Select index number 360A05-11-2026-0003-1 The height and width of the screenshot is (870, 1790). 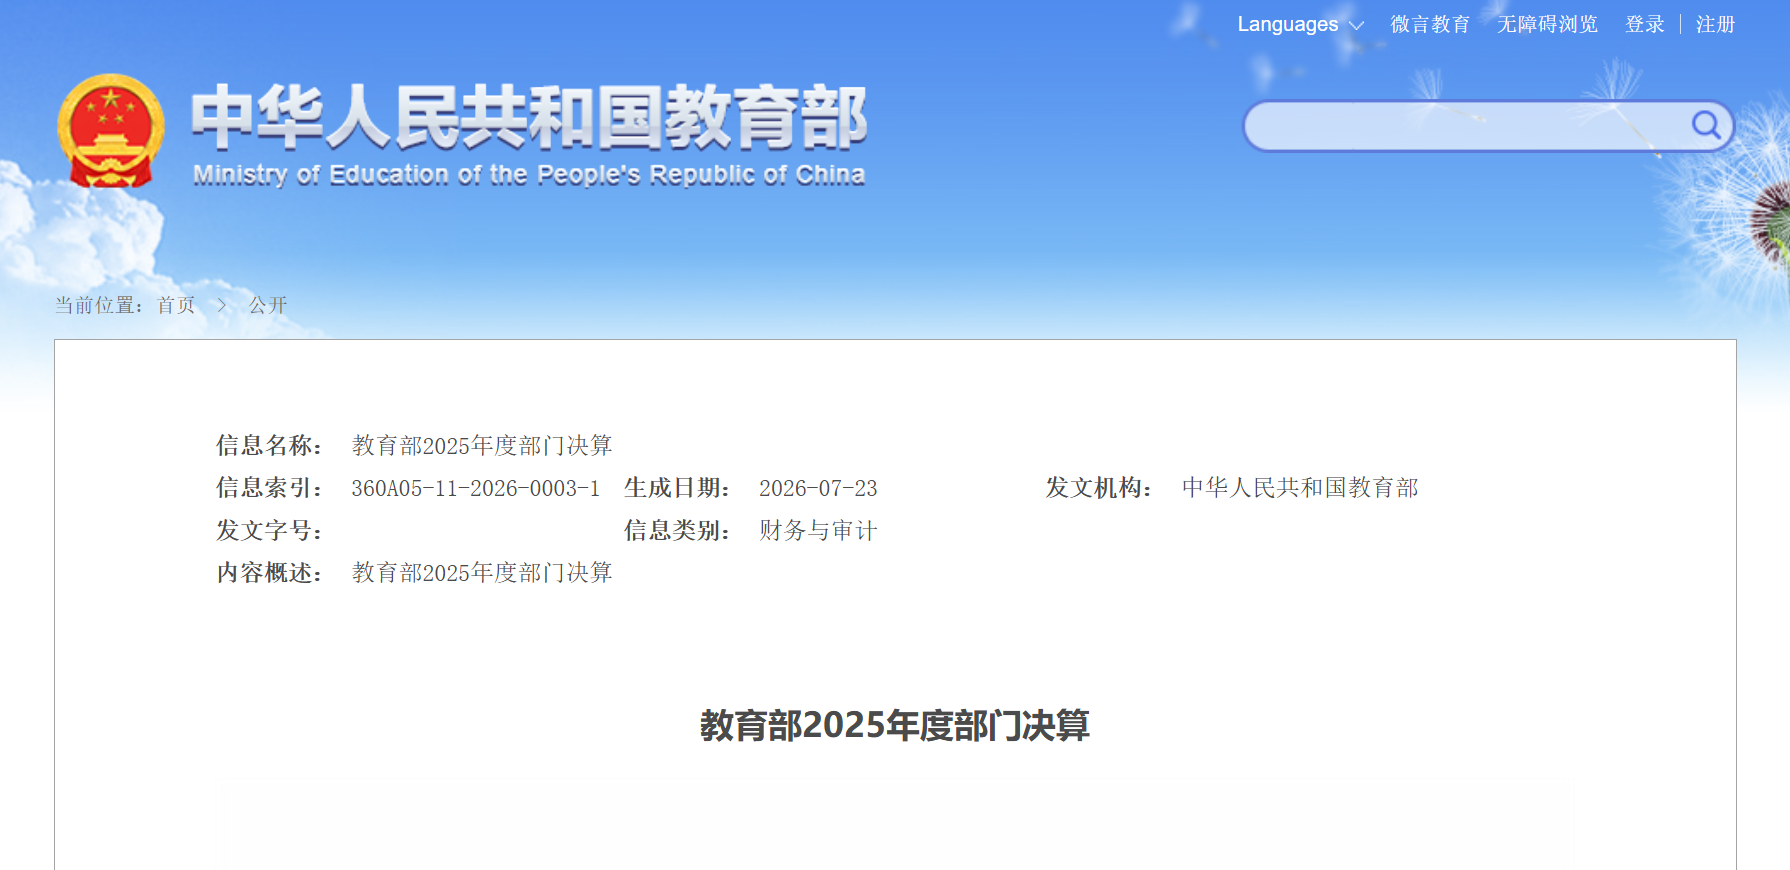pos(475,488)
